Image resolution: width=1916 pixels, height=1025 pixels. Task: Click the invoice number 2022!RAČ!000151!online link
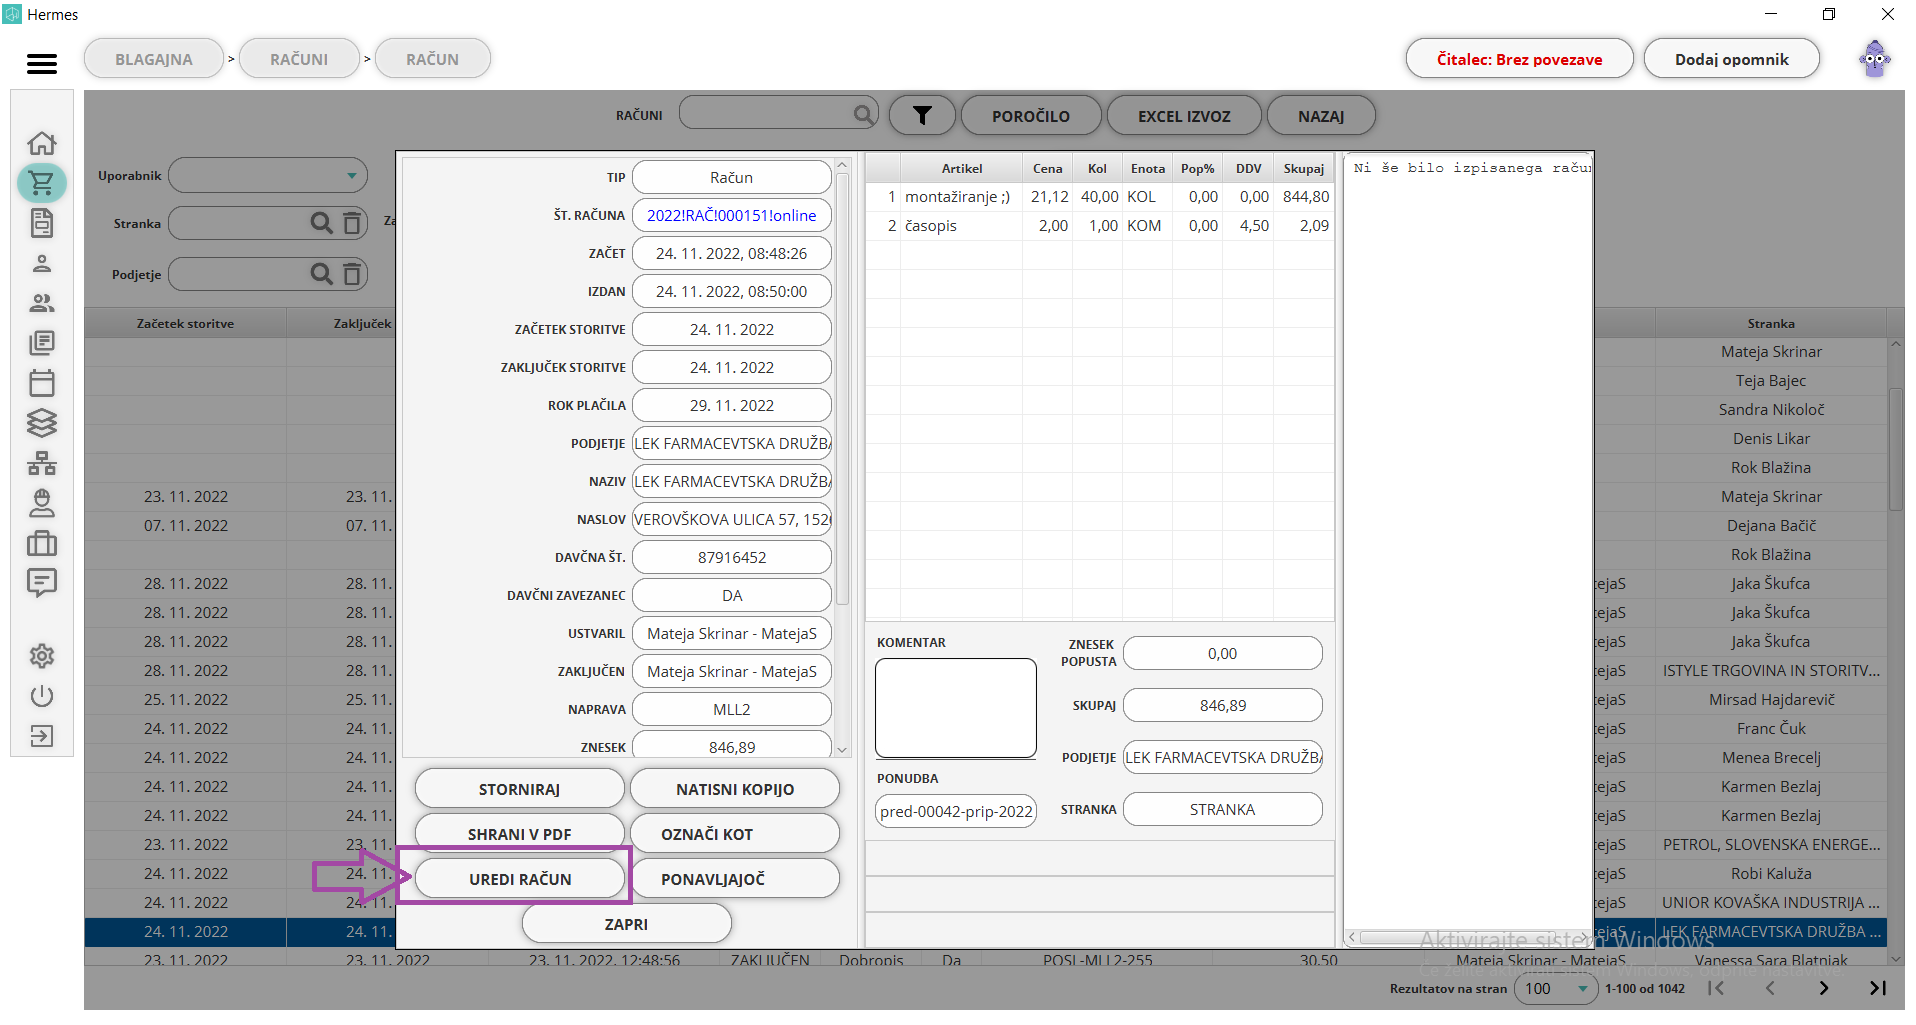(x=732, y=215)
